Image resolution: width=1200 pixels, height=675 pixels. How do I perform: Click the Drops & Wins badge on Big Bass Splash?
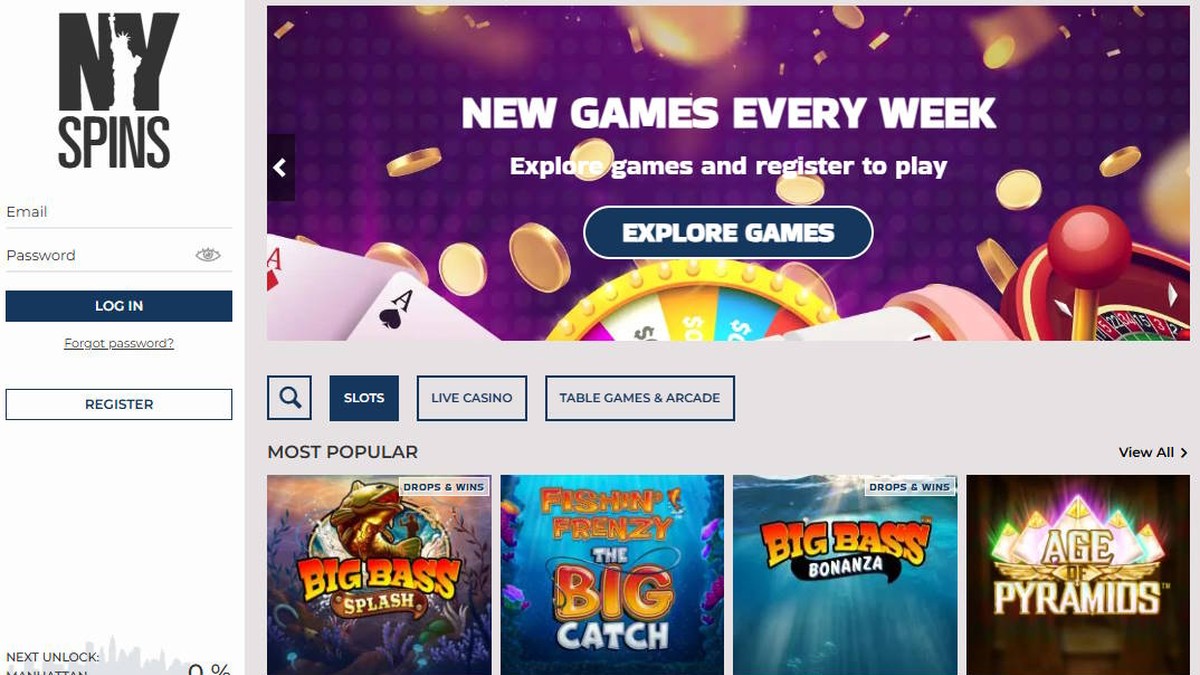point(443,487)
